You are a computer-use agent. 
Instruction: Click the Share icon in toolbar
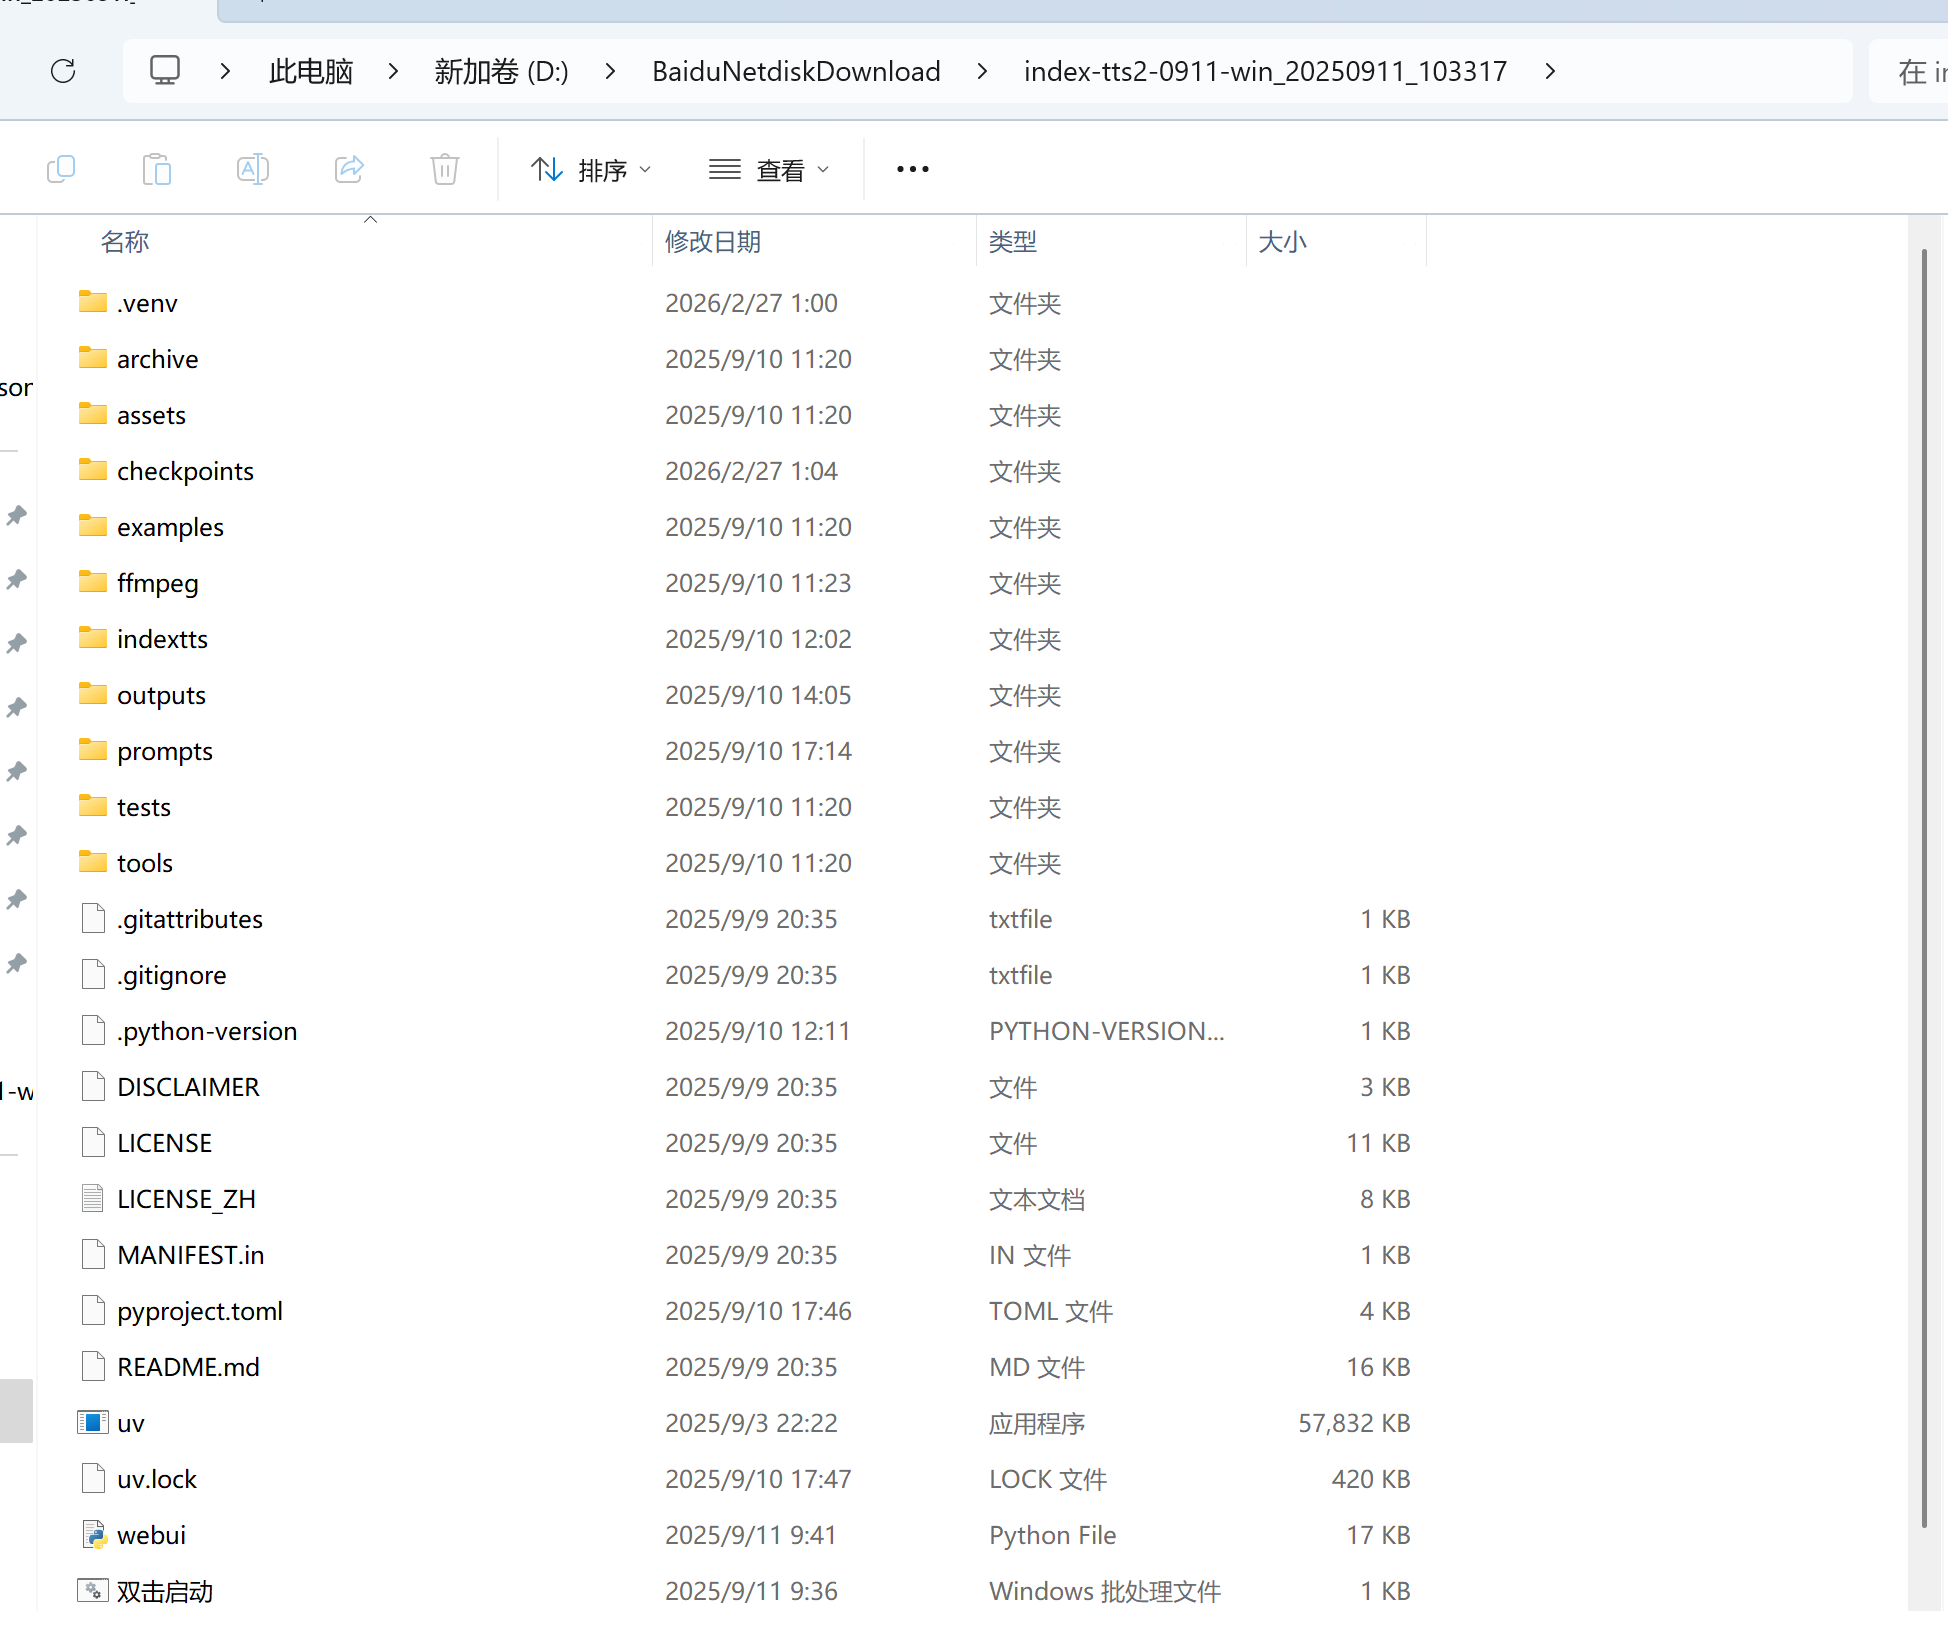[349, 169]
